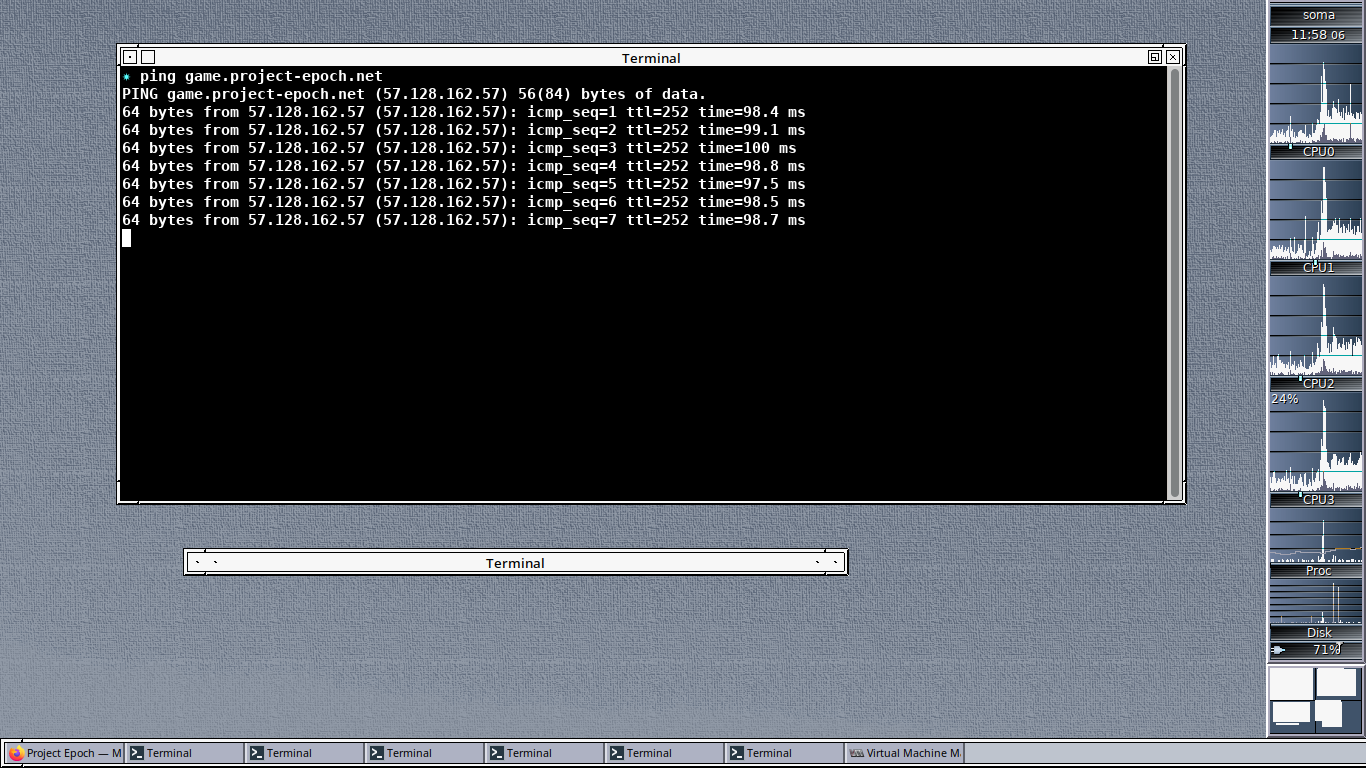Click the icmp_seq=4 time=98.8 ms line
Image resolution: width=1366 pixels, height=768 pixels.
click(x=463, y=166)
